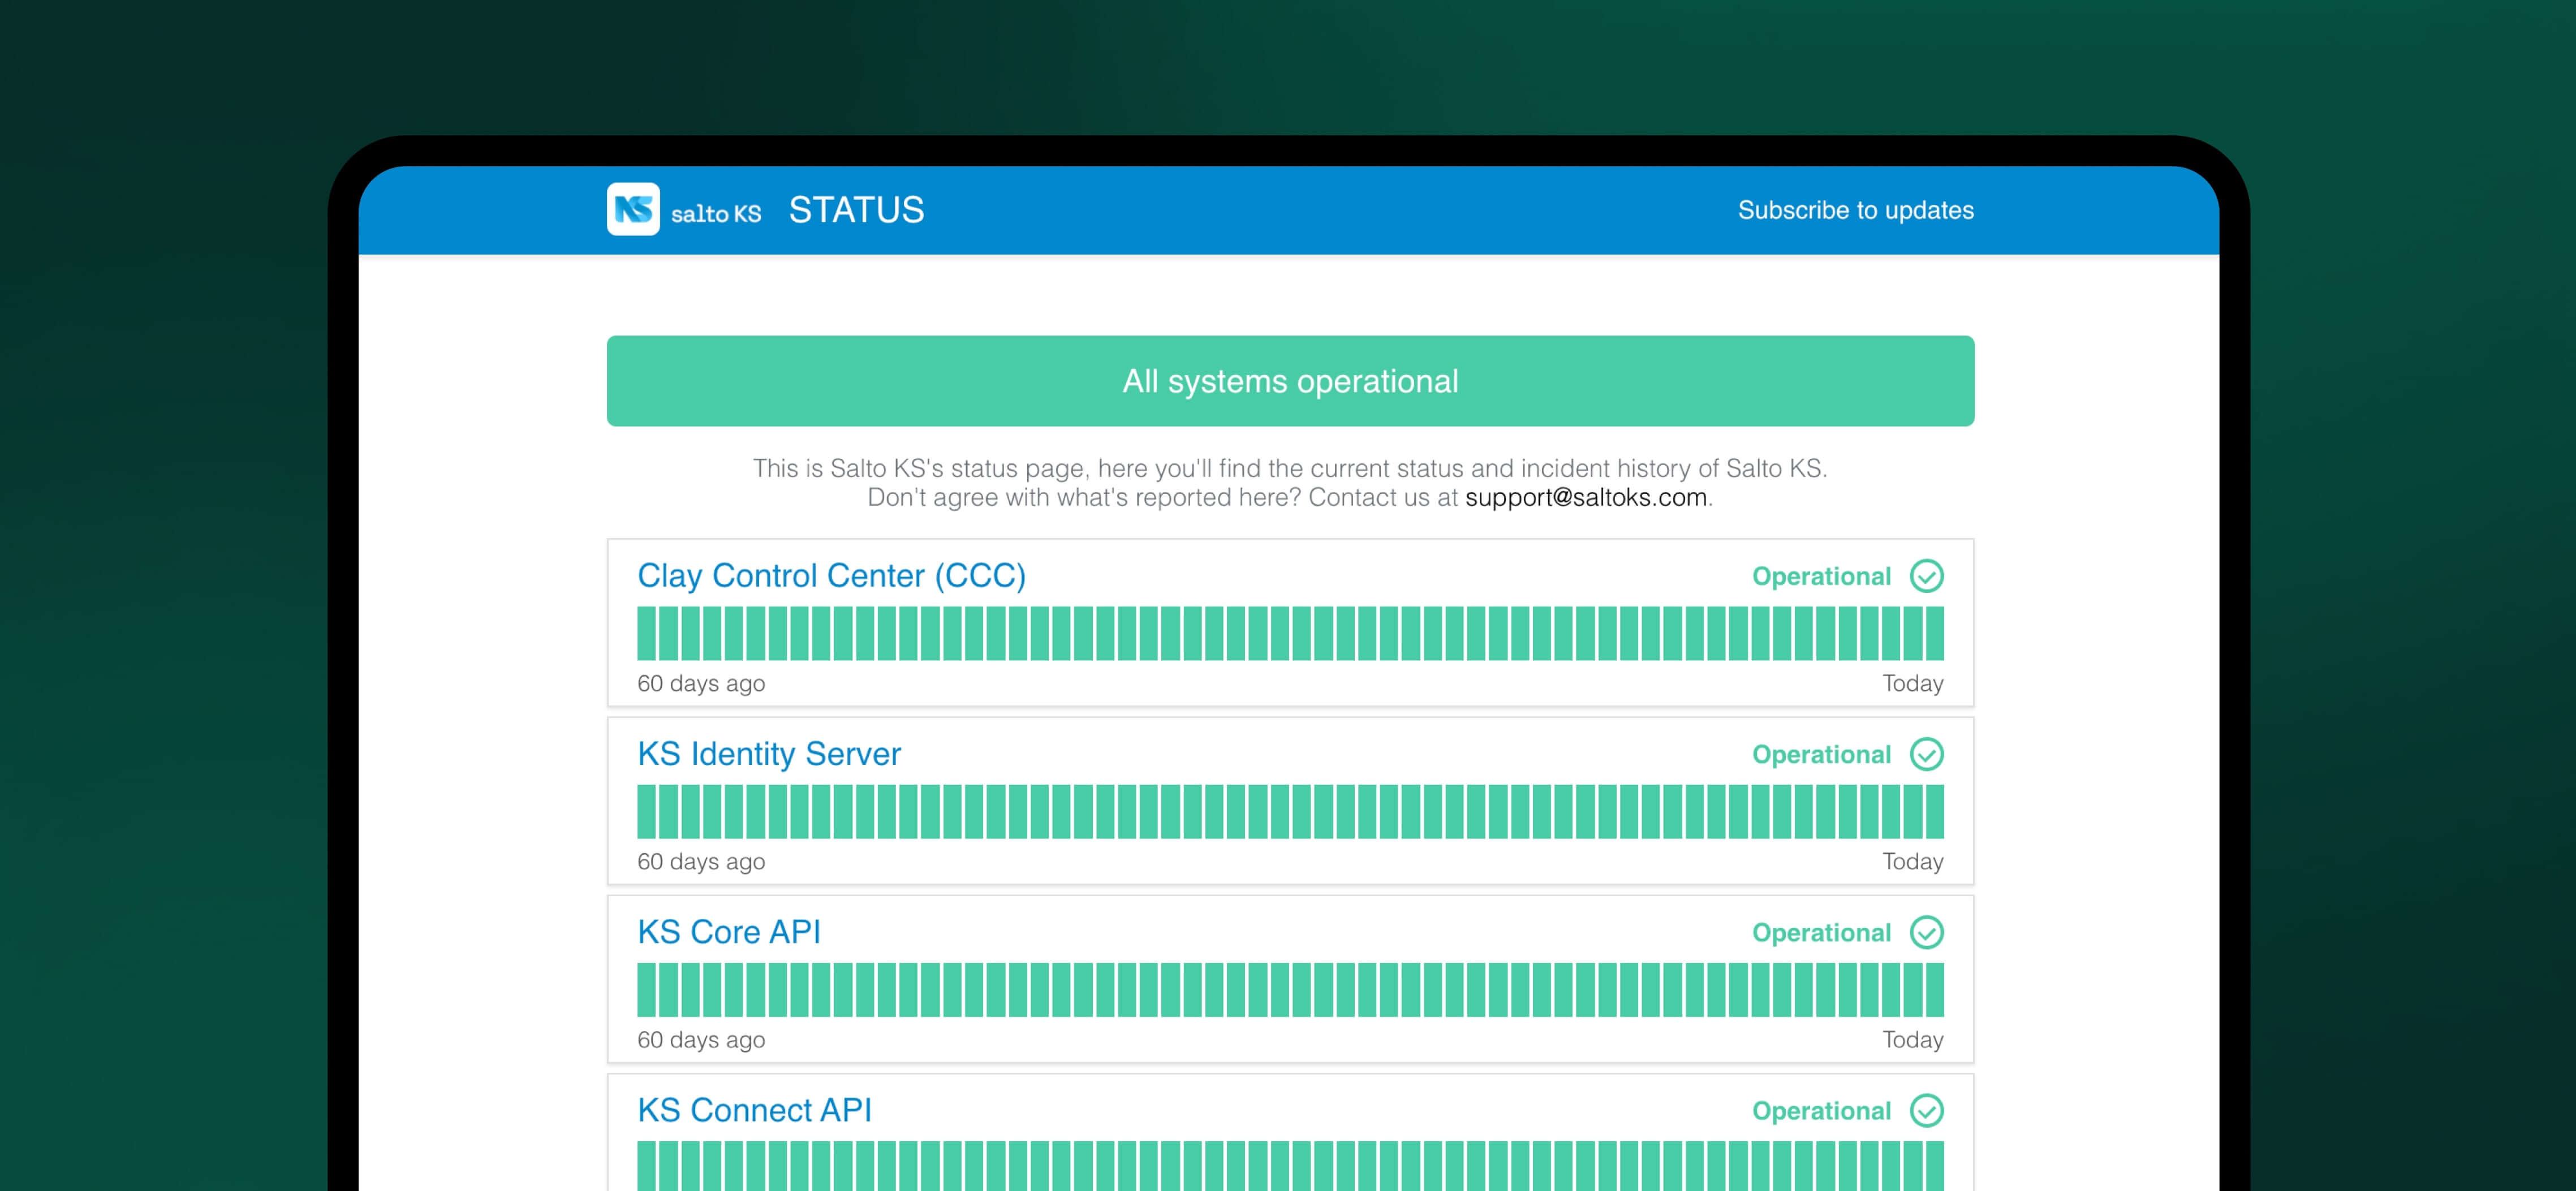Click the KS Connect API operational checkmark icon
2576x1191 pixels.
1926,1110
